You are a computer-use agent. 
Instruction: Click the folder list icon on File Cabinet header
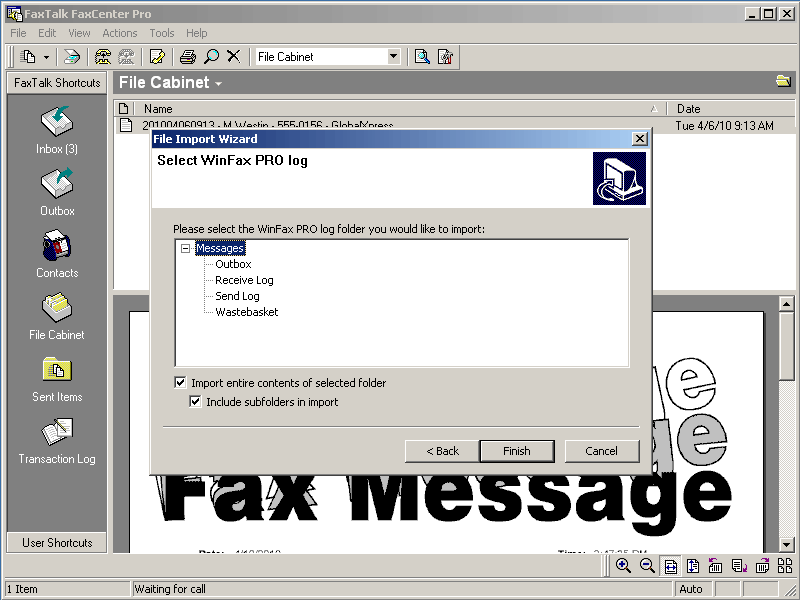[783, 81]
